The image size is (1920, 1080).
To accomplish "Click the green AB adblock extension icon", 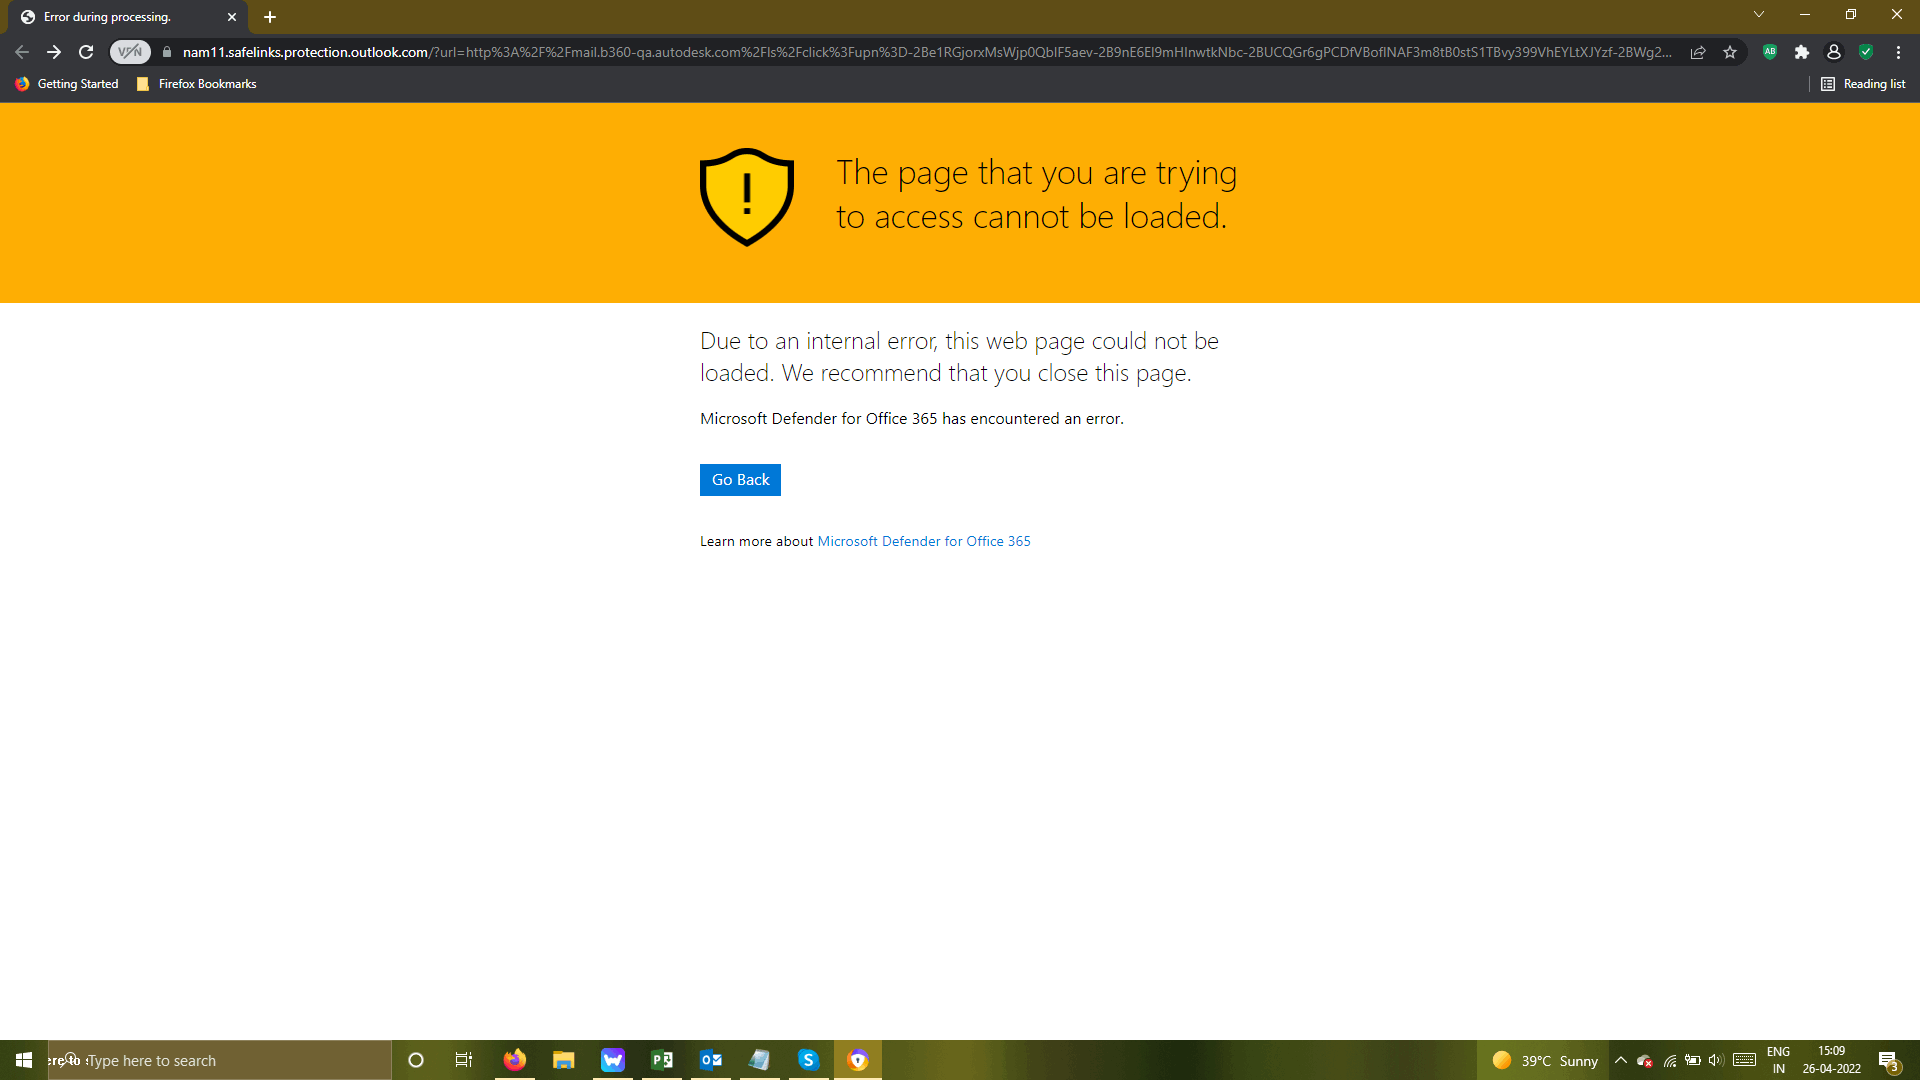I will tap(1770, 52).
